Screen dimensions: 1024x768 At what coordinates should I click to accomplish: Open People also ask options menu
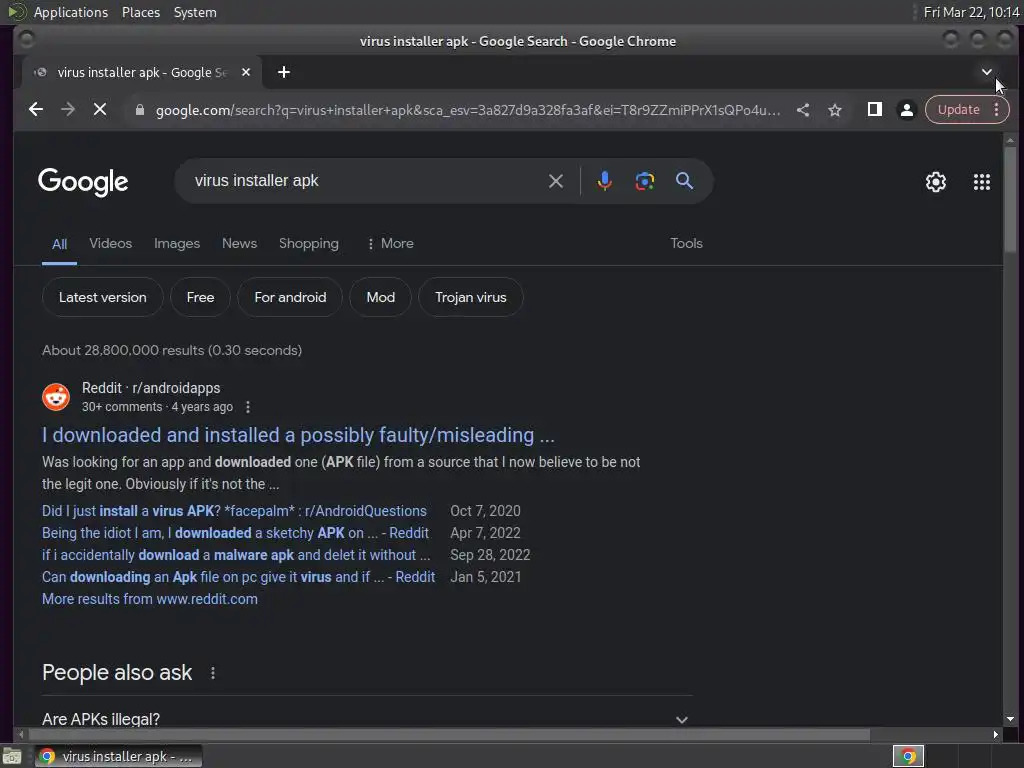pyautogui.click(x=213, y=673)
